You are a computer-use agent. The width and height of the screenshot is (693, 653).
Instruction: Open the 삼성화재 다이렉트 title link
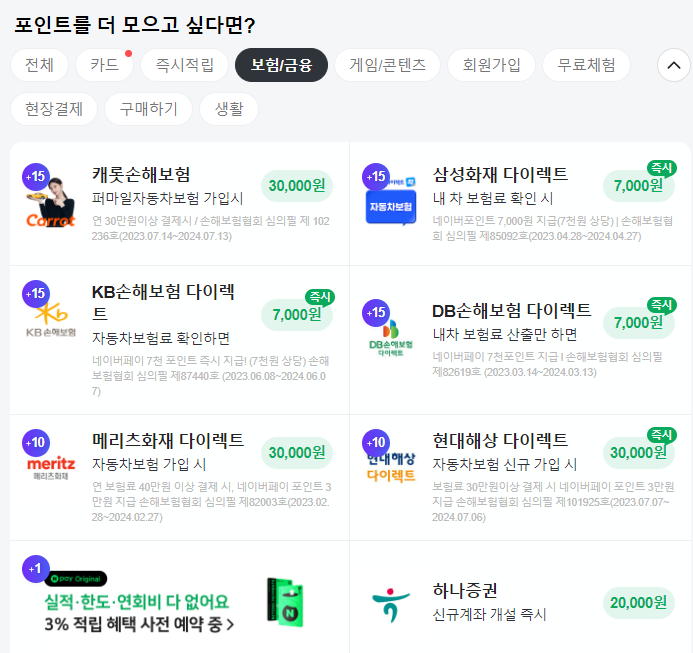click(x=500, y=175)
